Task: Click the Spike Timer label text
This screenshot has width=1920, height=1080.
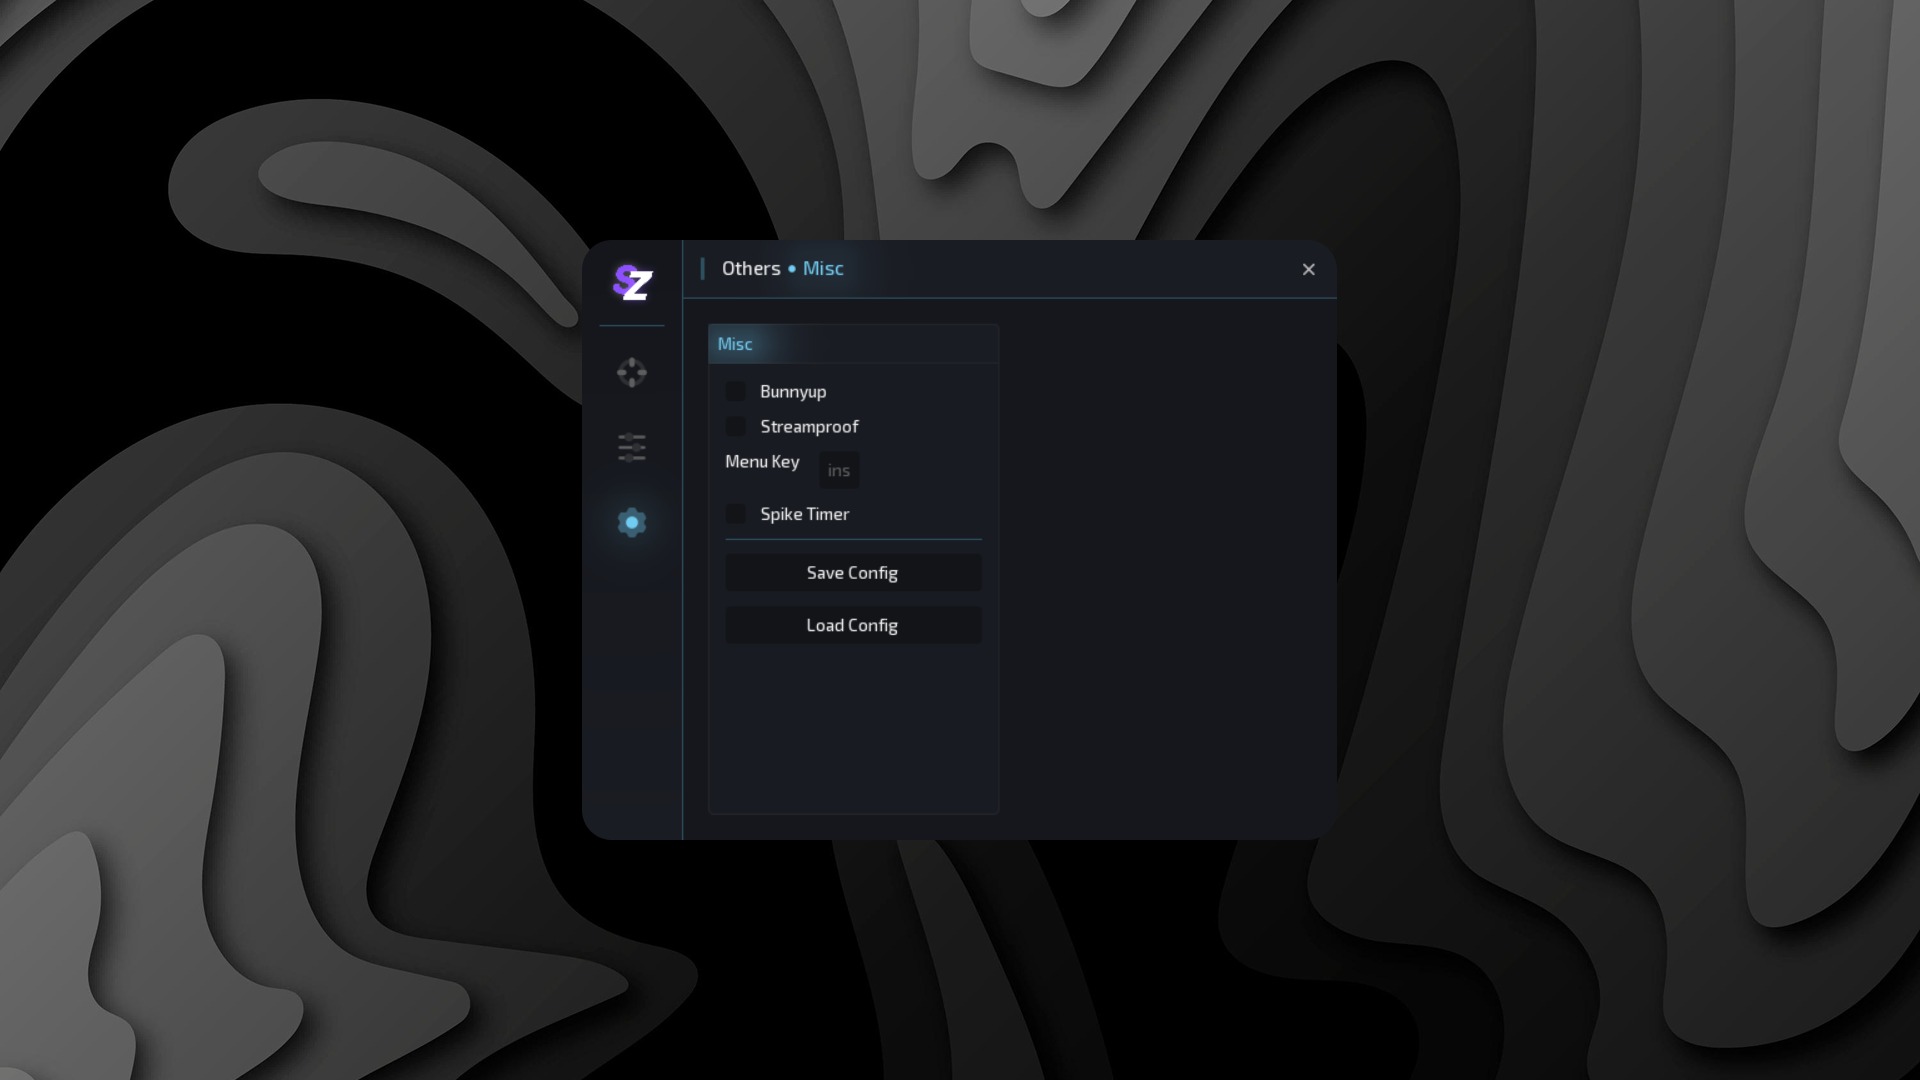Action: click(x=804, y=514)
